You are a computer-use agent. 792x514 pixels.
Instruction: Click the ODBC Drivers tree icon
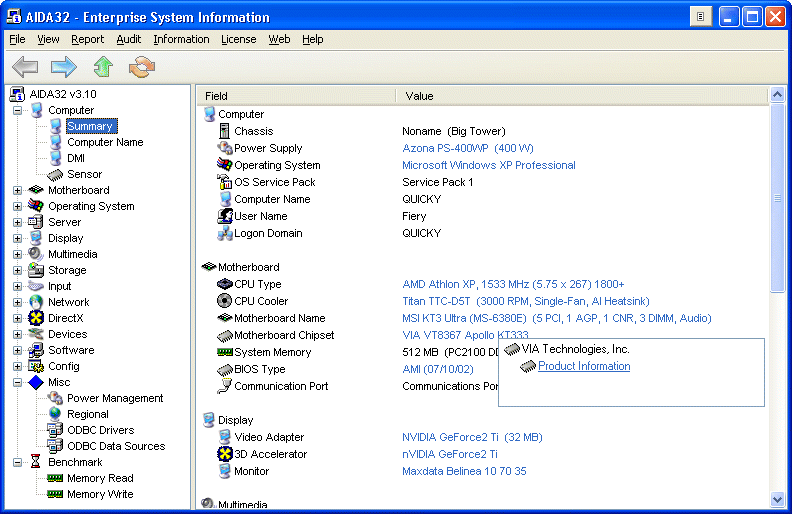55,430
